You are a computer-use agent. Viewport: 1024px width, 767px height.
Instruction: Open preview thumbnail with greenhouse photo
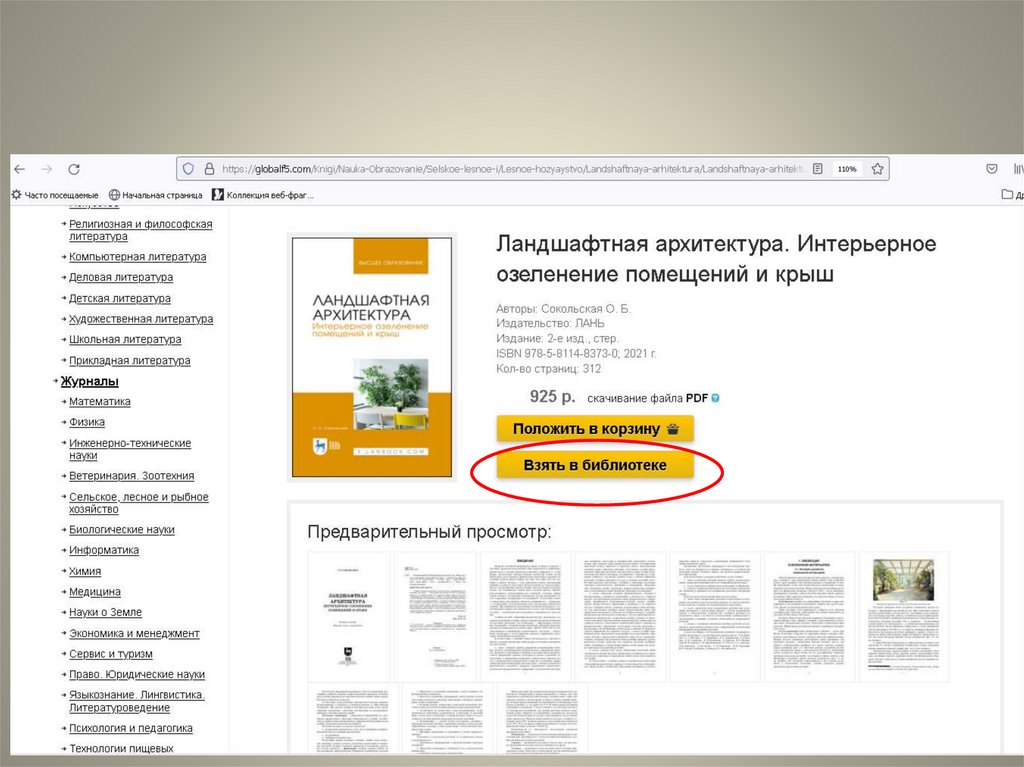coord(904,617)
